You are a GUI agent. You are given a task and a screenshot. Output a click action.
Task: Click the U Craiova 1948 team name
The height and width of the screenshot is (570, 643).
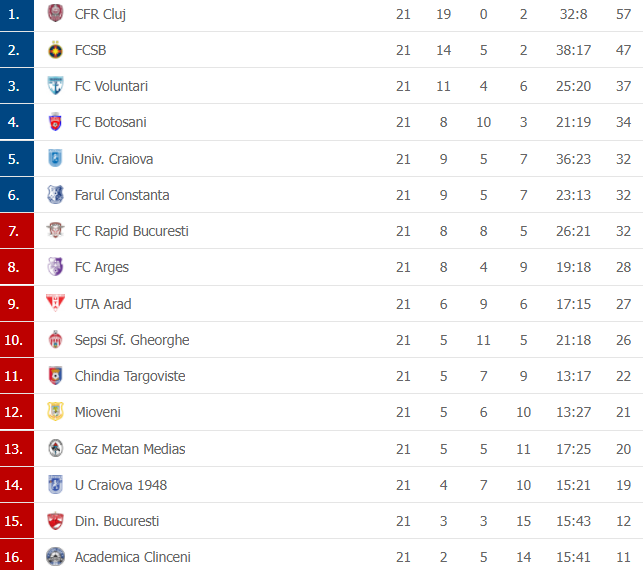(x=121, y=485)
